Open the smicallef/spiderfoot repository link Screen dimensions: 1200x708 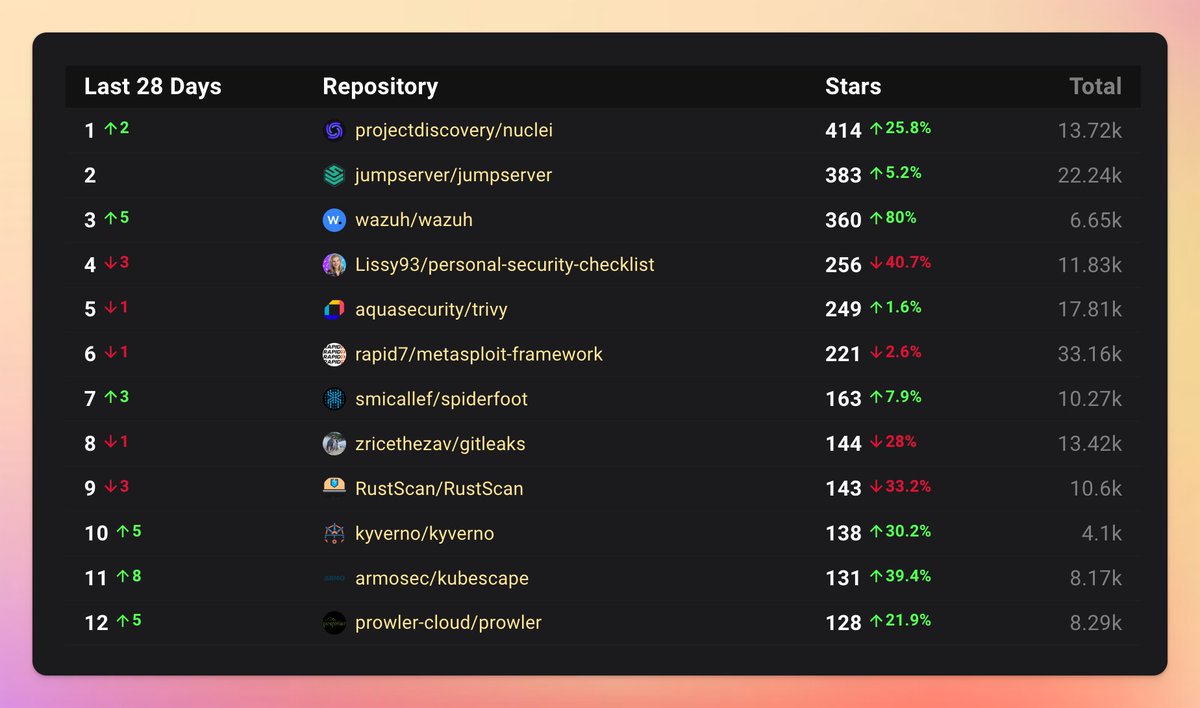[x=441, y=399]
